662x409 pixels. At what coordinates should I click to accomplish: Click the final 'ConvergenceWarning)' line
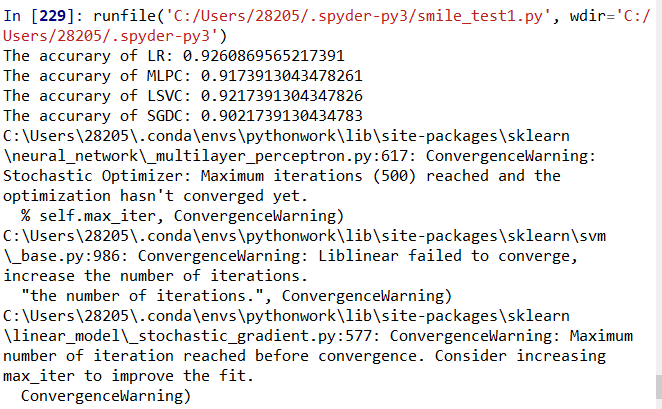coord(106,396)
